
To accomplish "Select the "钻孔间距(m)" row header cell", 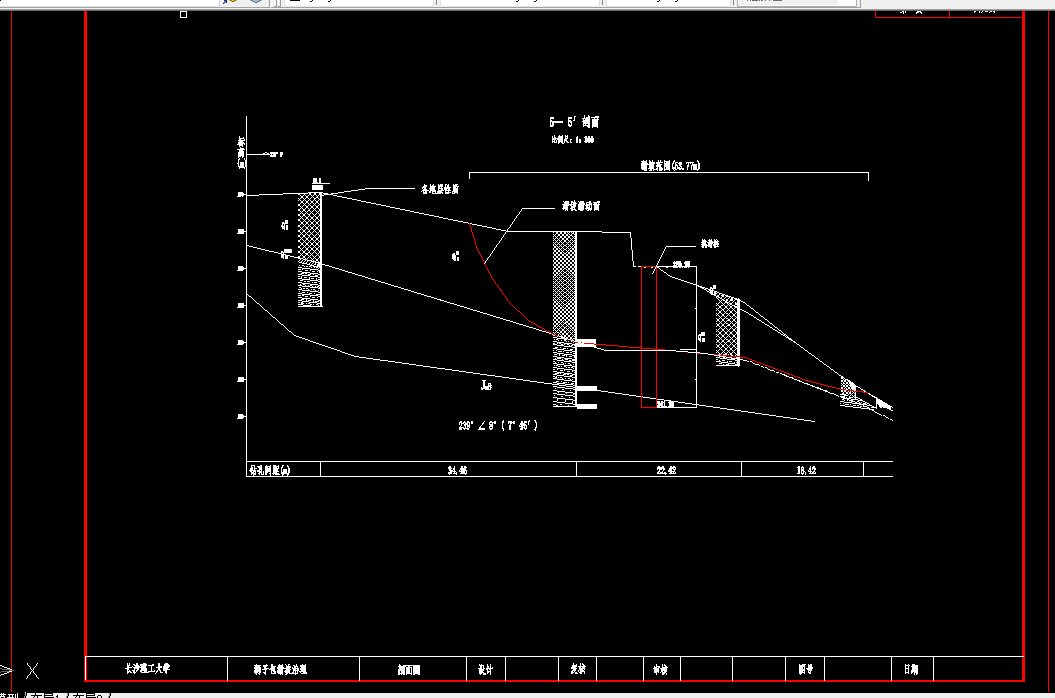I will [x=283, y=469].
